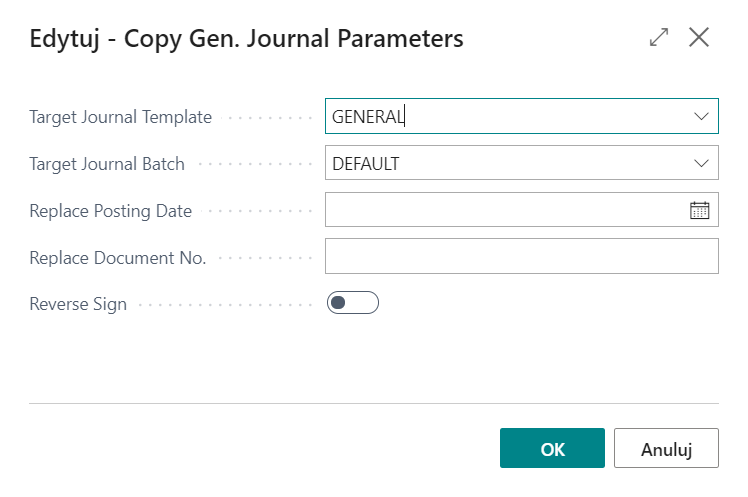Open the Target Journal Template dropdown chevron
748x497 pixels.
tap(701, 116)
